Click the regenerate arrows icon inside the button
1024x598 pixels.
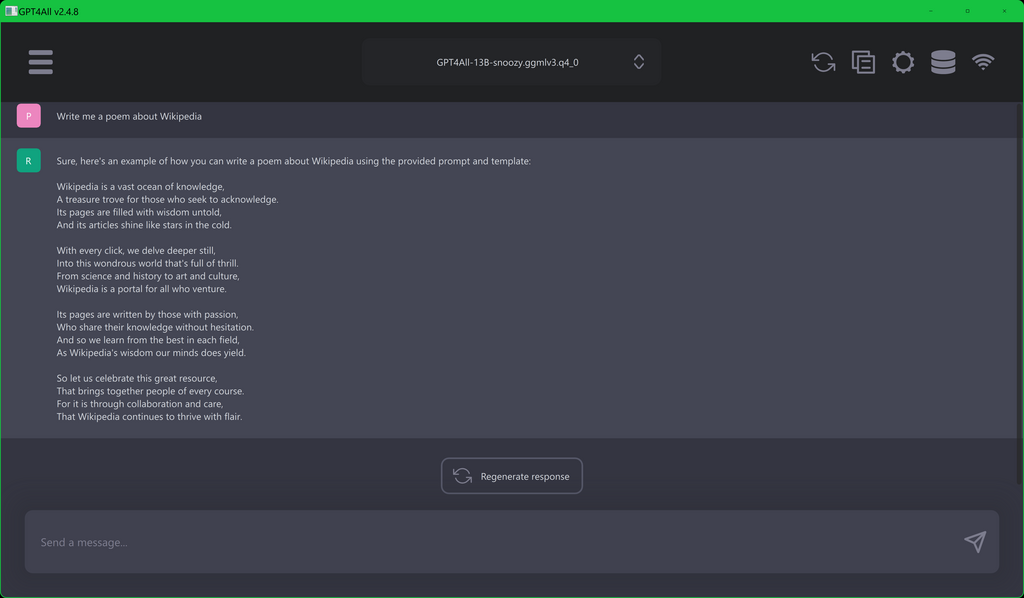tap(461, 475)
